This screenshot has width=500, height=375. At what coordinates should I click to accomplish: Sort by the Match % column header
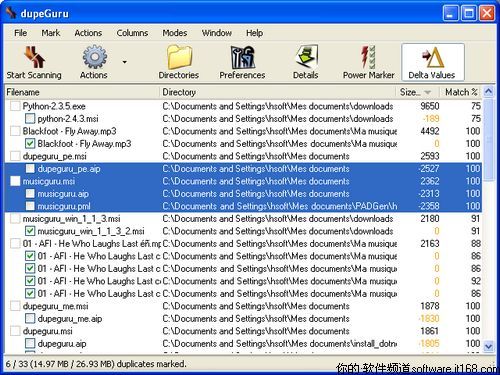coord(461,92)
